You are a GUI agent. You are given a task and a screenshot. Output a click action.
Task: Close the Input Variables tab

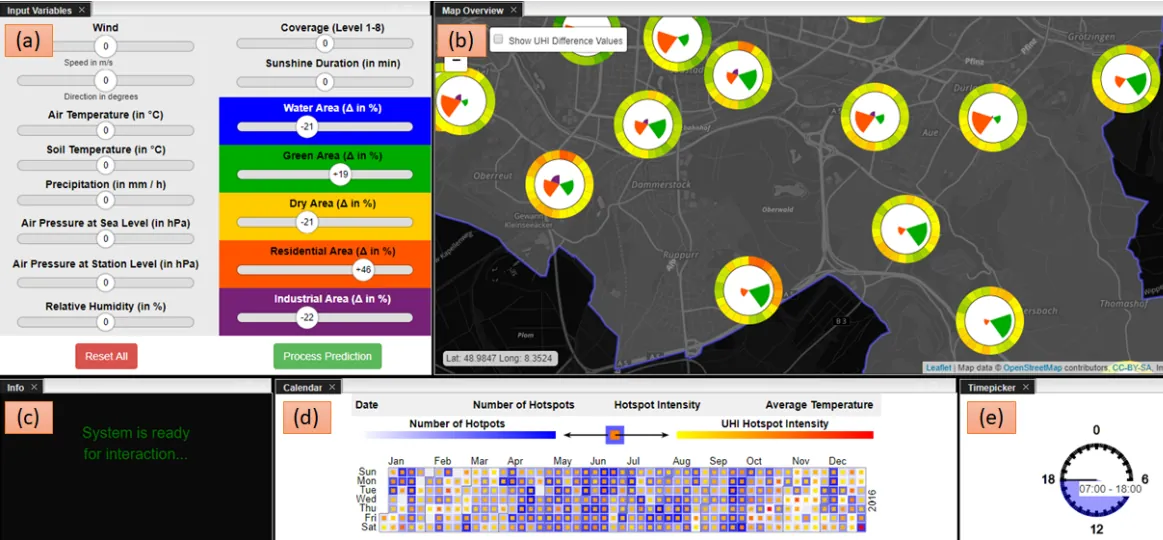pyautogui.click(x=81, y=10)
